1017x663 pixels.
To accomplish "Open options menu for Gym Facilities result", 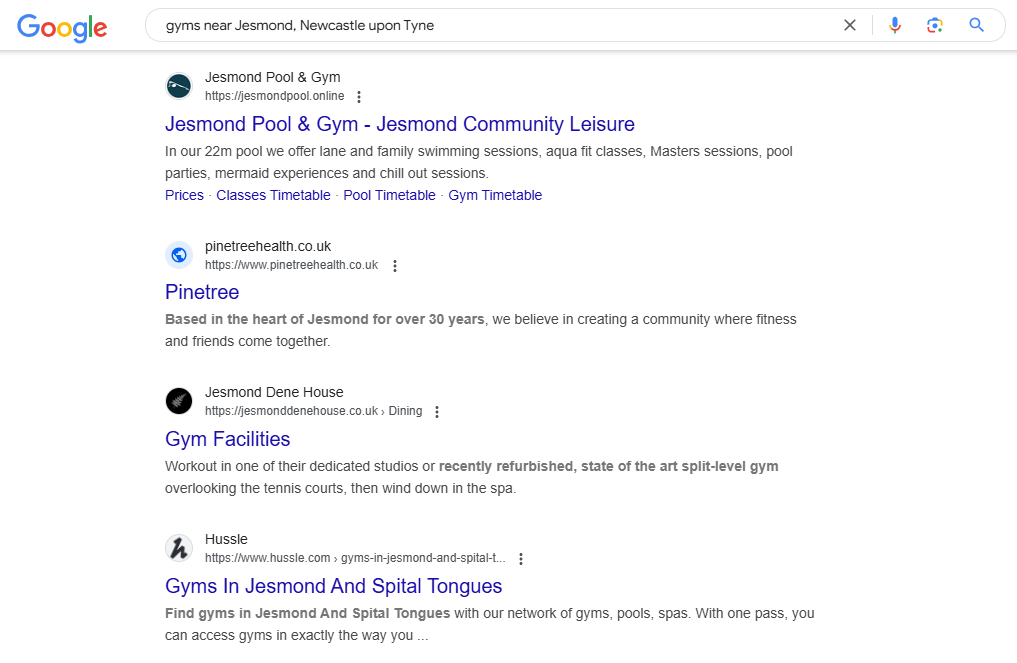I will click(437, 411).
